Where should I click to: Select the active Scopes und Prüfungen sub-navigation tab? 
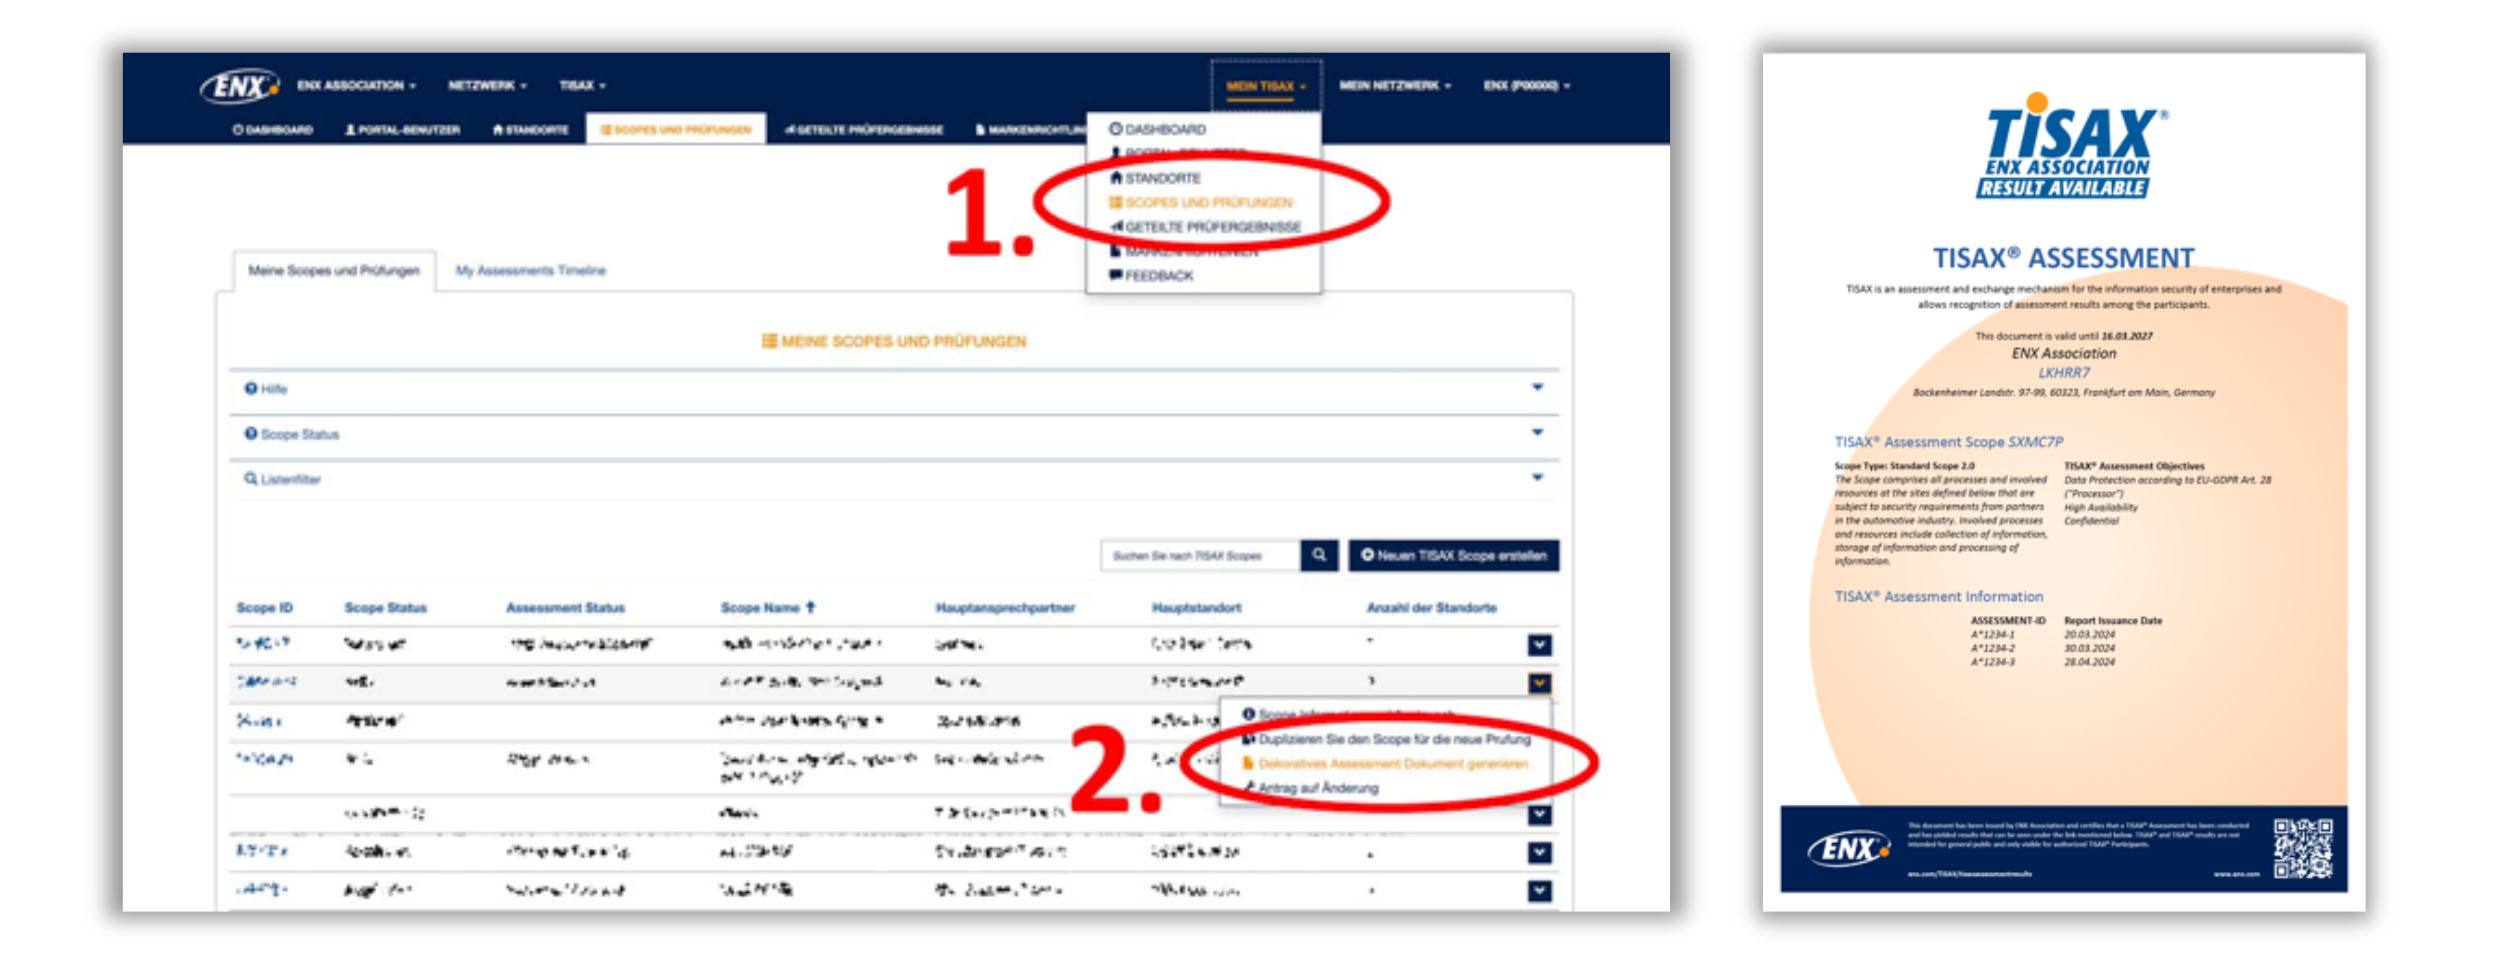pyautogui.click(x=676, y=130)
